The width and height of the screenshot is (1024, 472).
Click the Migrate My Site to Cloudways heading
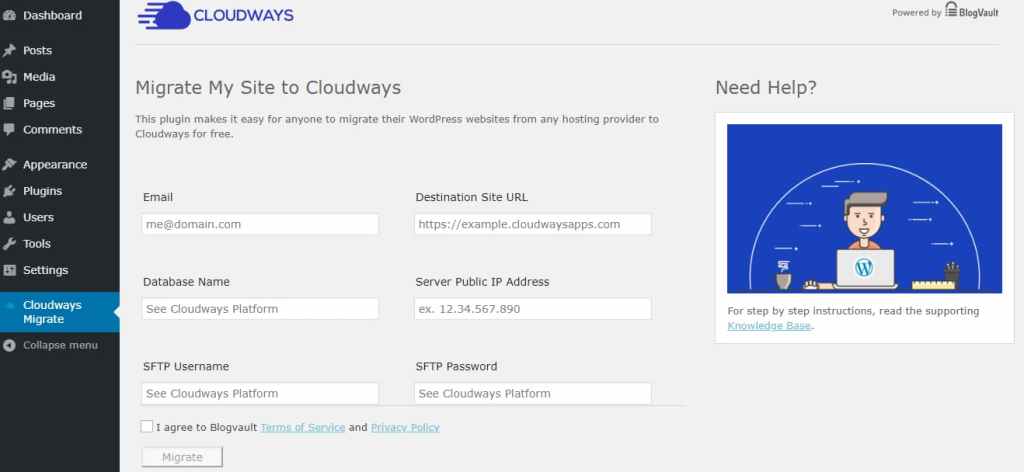[268, 87]
